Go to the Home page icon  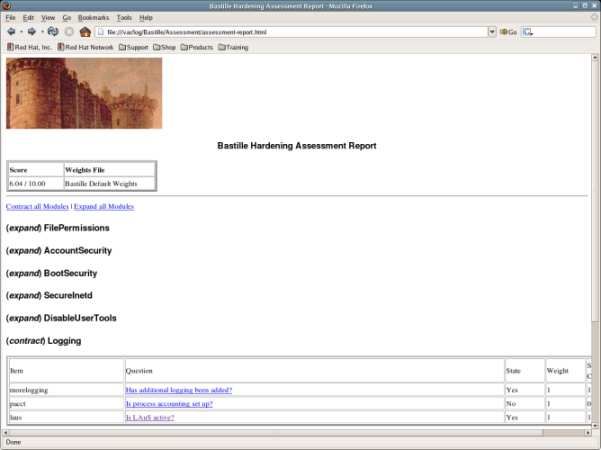(x=85, y=32)
